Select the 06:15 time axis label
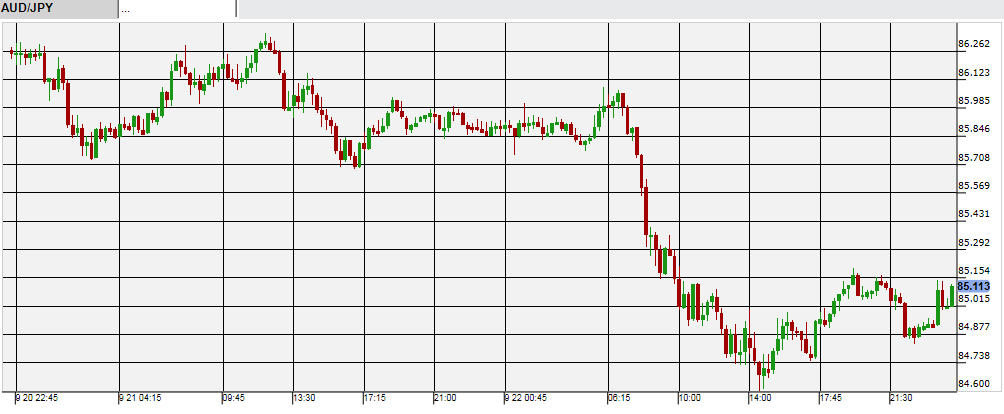Viewport: 1004px width, 414px height. point(619,398)
